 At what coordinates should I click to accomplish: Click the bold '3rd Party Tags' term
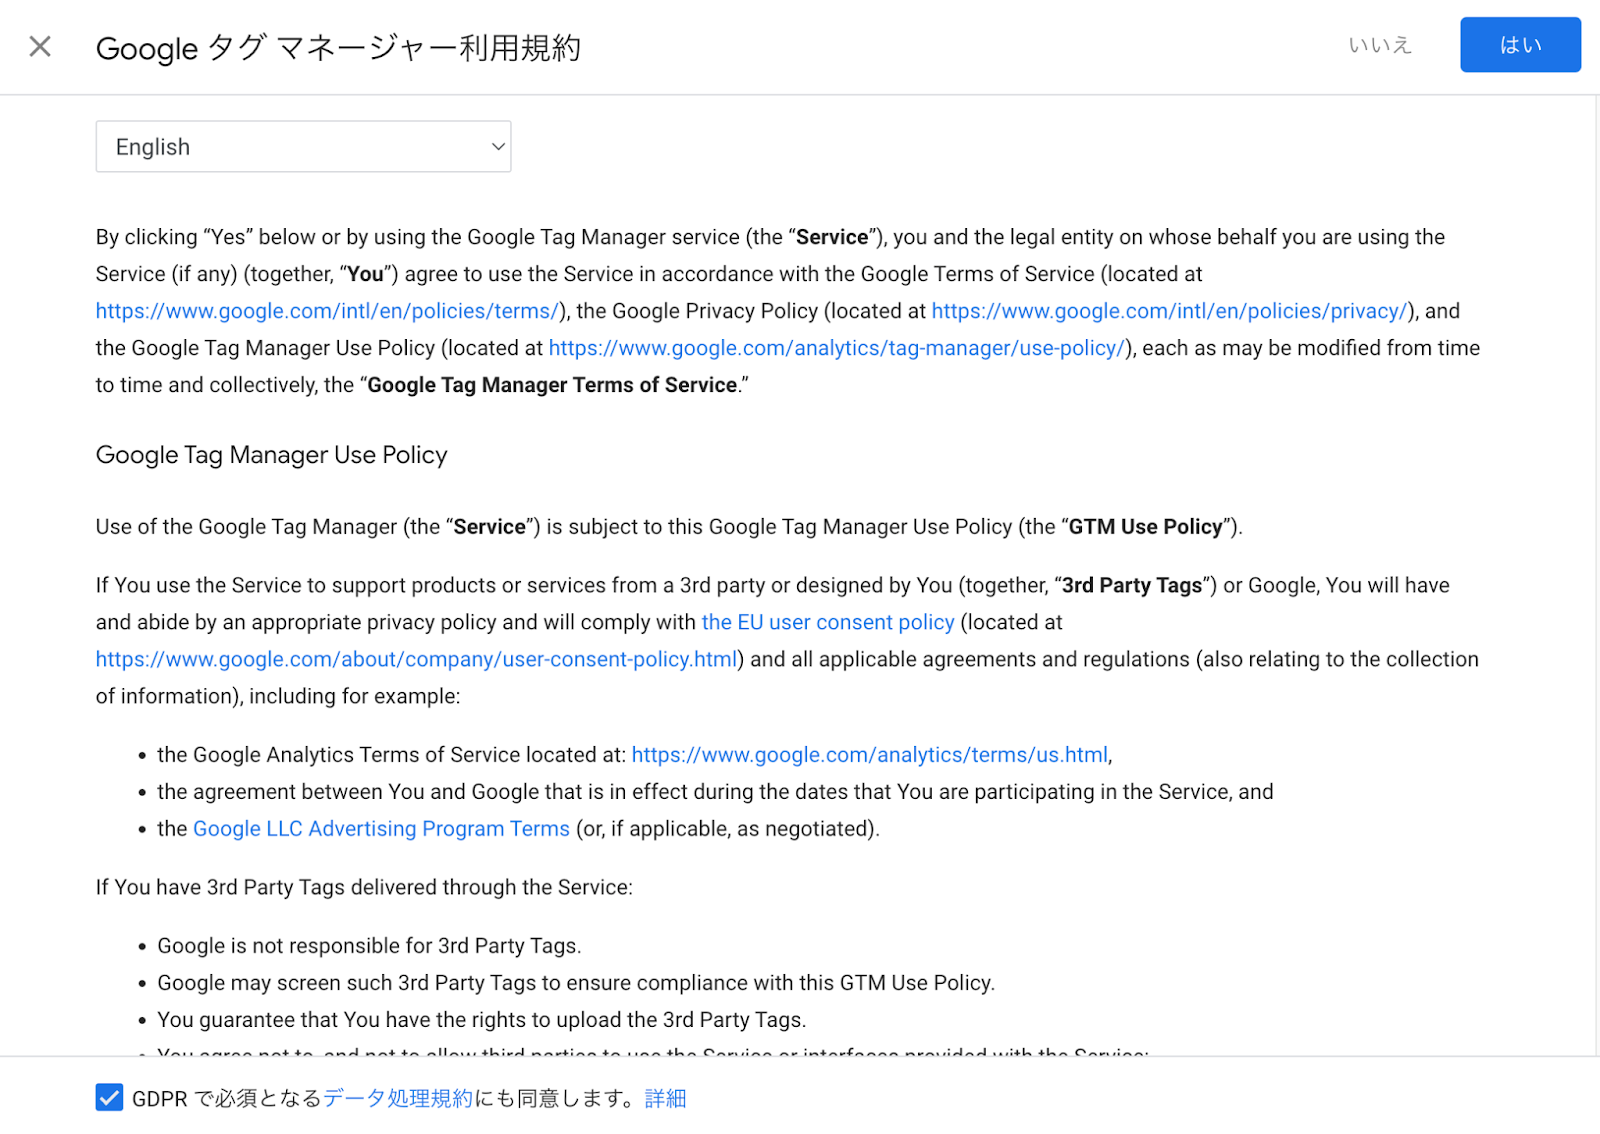[x=1132, y=586]
